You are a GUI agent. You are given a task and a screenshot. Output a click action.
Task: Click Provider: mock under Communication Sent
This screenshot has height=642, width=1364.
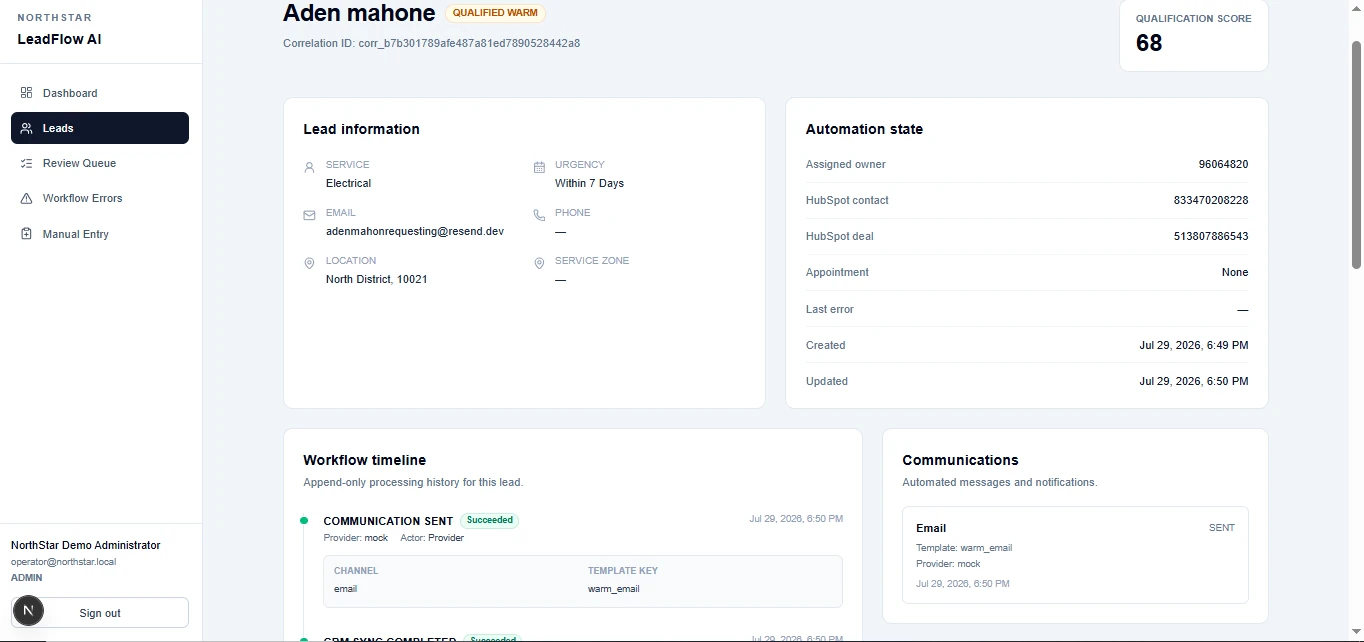[355, 538]
